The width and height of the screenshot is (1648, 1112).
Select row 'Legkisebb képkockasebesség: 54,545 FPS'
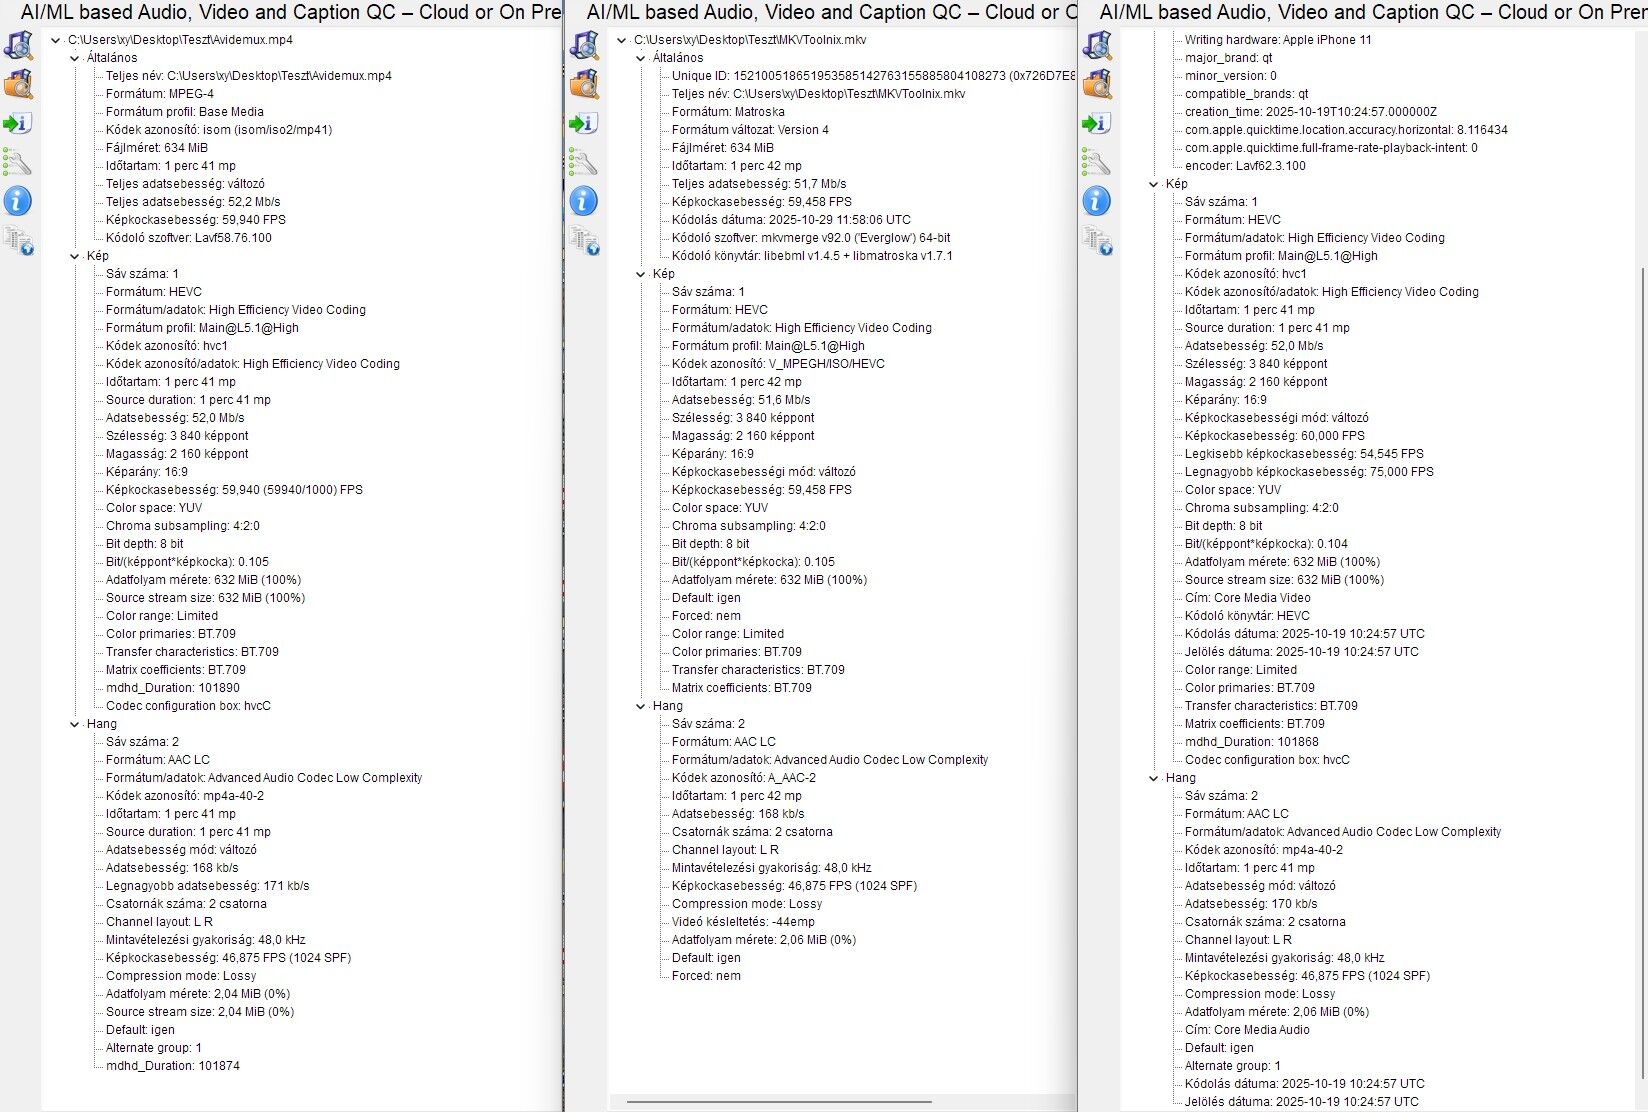click(1304, 454)
